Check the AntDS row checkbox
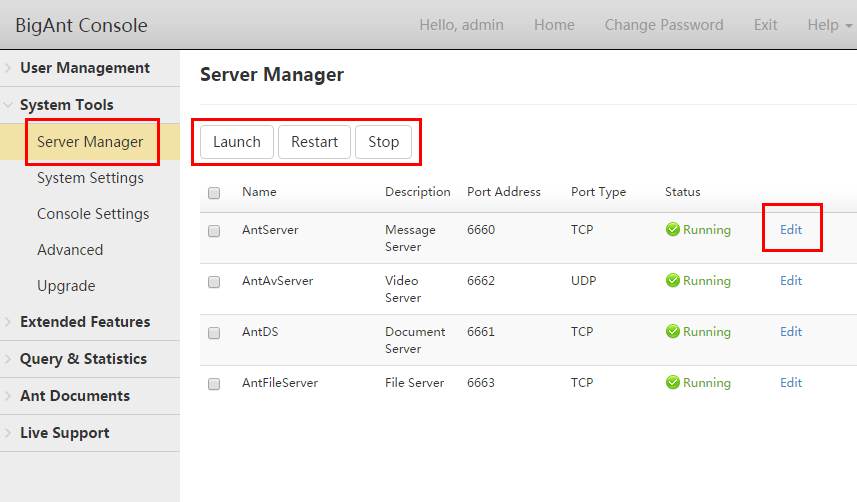The height and width of the screenshot is (502, 857). click(x=214, y=332)
